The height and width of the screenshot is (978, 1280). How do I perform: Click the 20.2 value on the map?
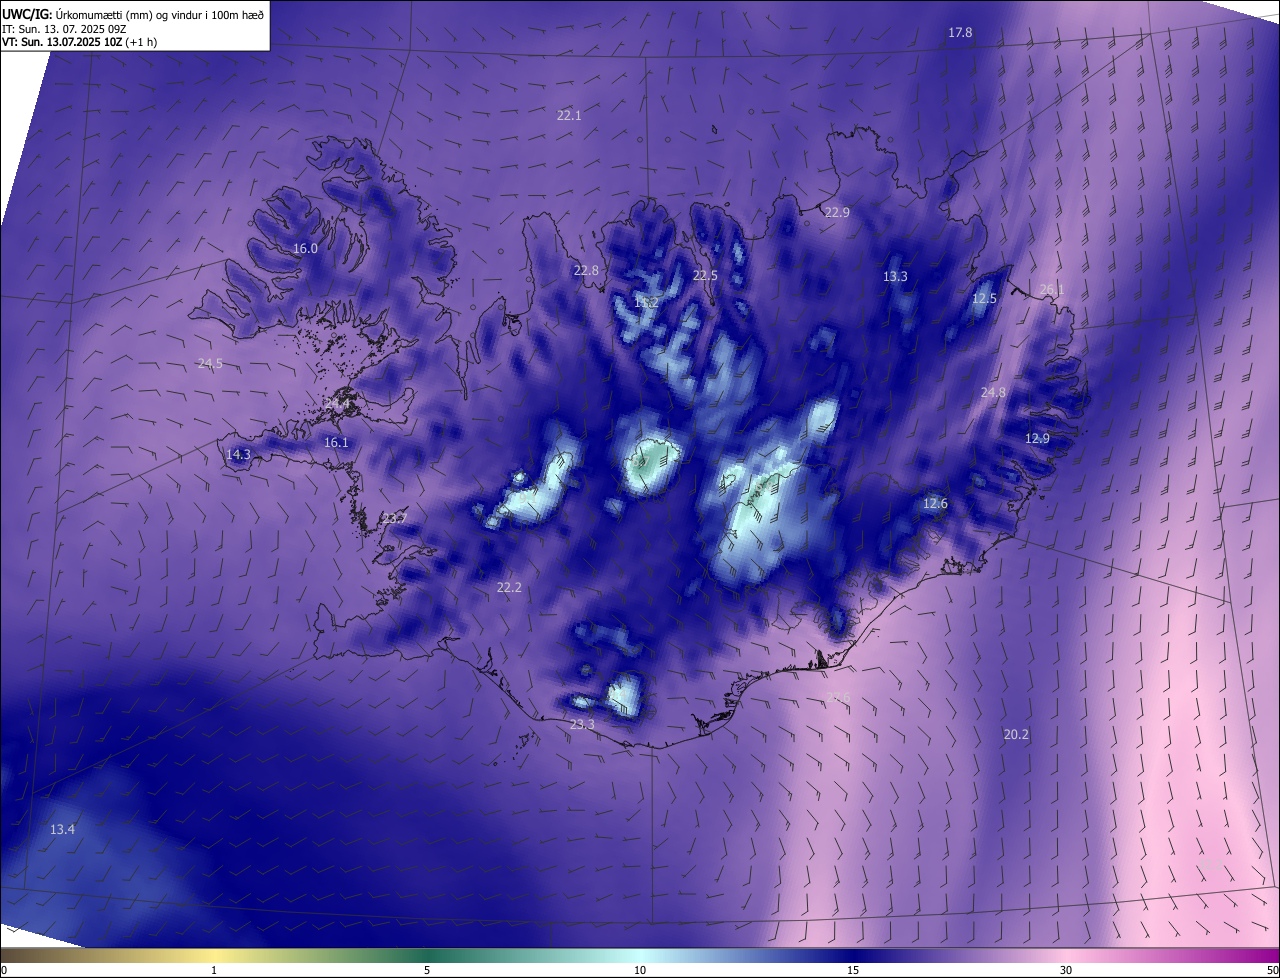point(1016,735)
